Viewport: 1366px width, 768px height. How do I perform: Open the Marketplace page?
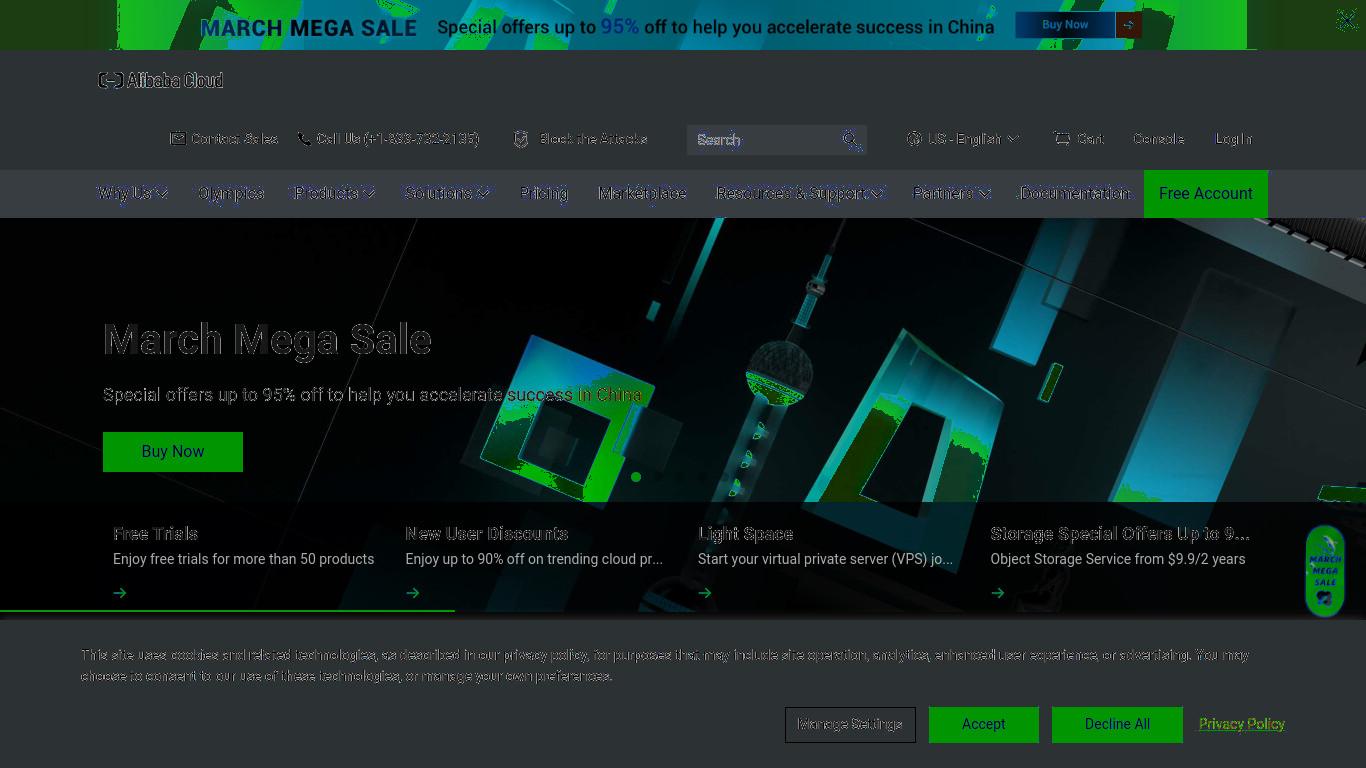pyautogui.click(x=642, y=193)
